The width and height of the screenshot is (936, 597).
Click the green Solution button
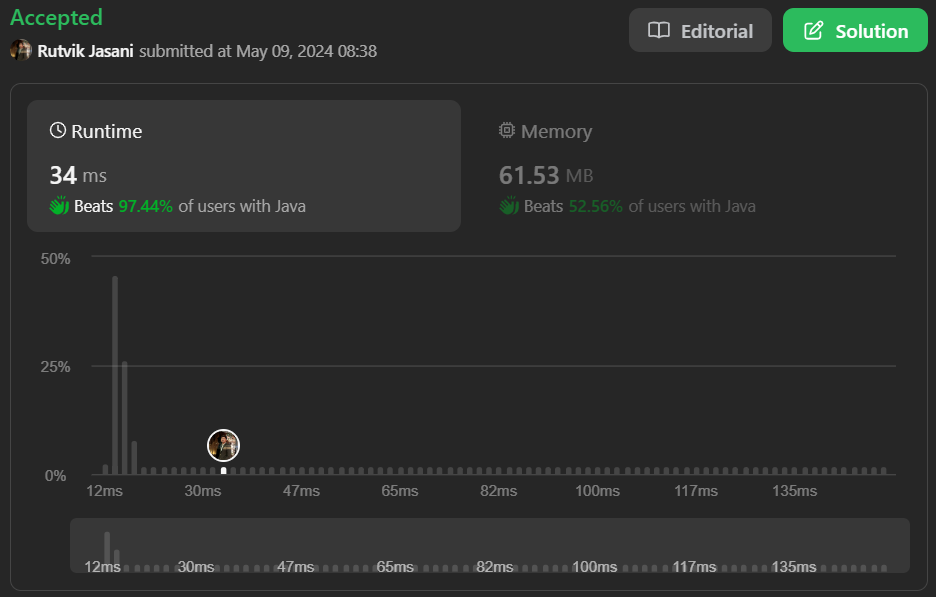pos(855,30)
